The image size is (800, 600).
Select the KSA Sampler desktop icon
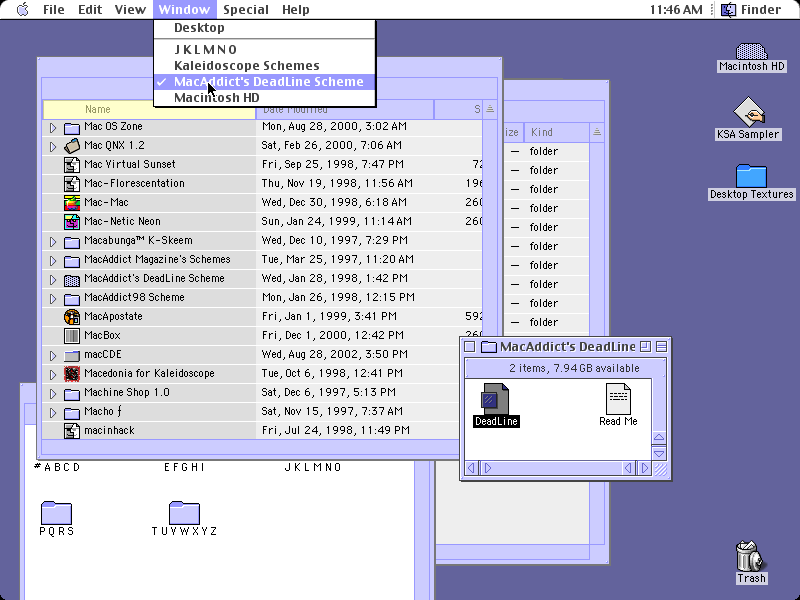coord(748,112)
